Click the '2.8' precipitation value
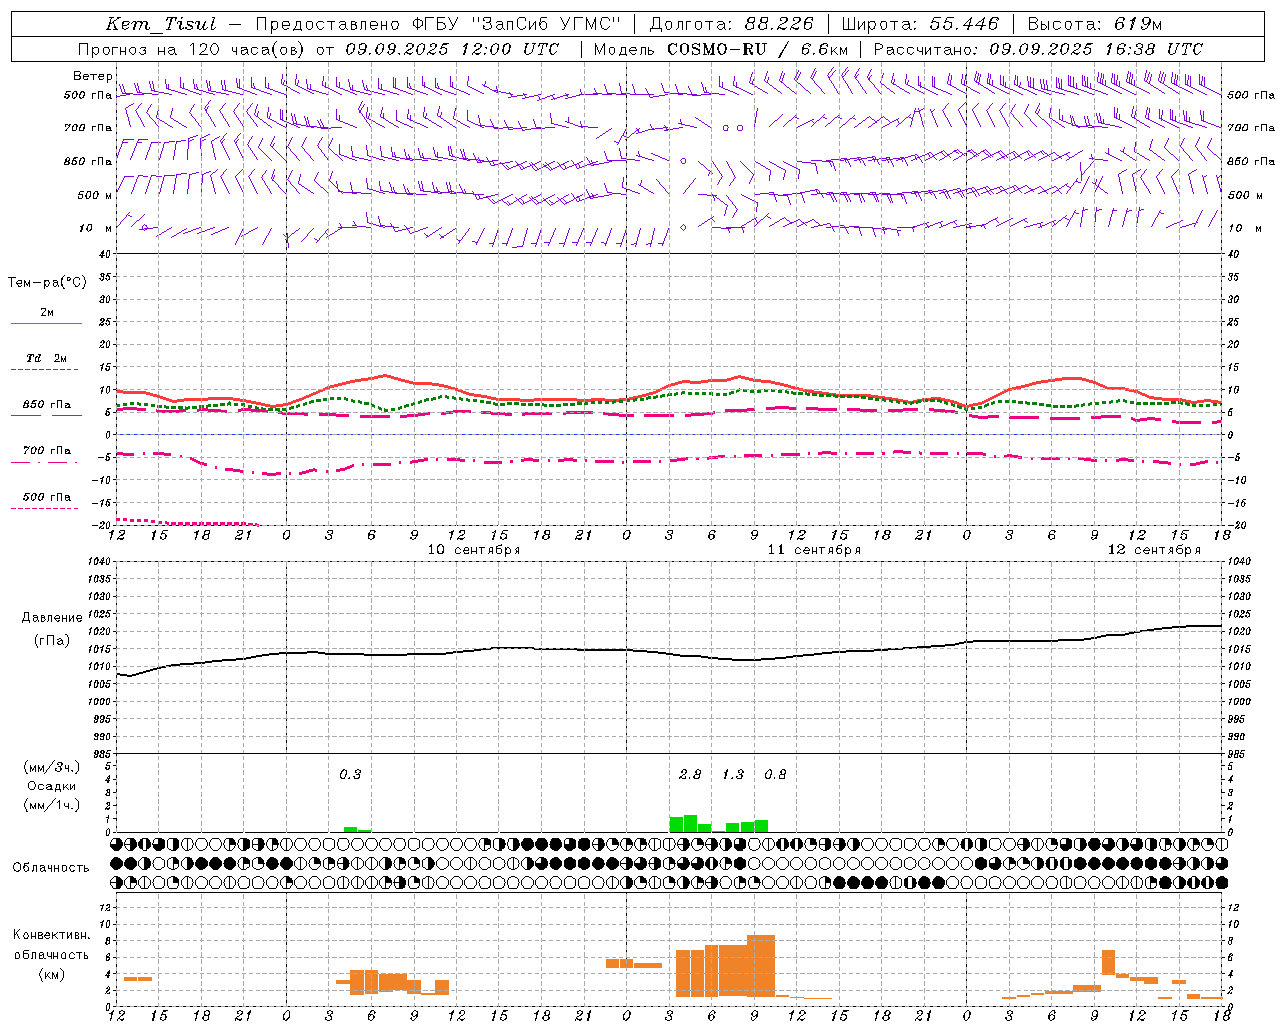The width and height of the screenshot is (1280, 1024). (x=690, y=774)
